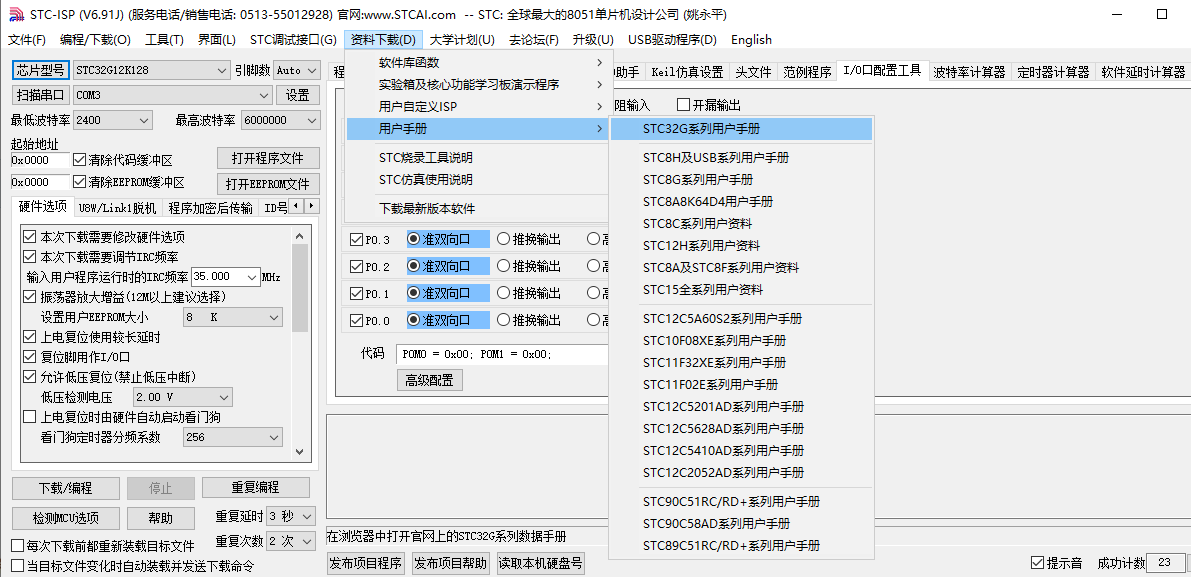Switch to the 波特率计算器 tab
1191x577 pixels.
(969, 72)
